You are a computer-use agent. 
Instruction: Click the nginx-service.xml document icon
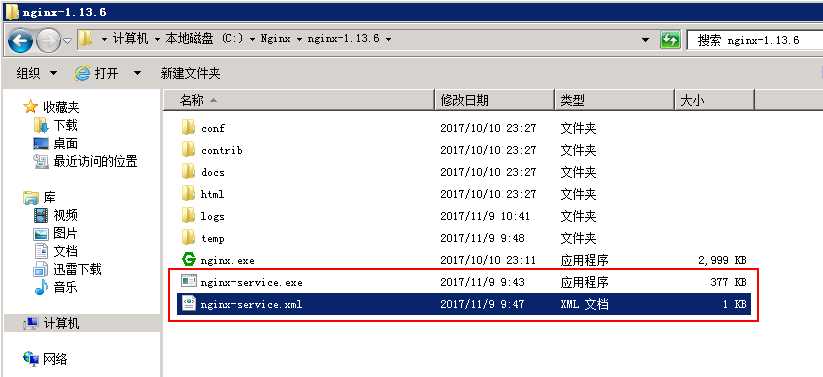(188, 303)
